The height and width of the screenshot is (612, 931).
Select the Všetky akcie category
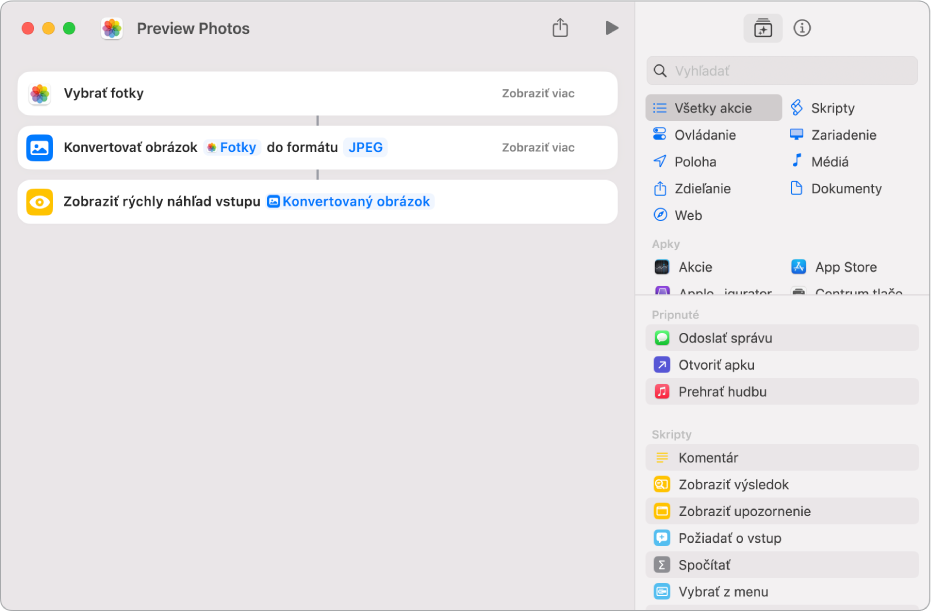coord(714,108)
